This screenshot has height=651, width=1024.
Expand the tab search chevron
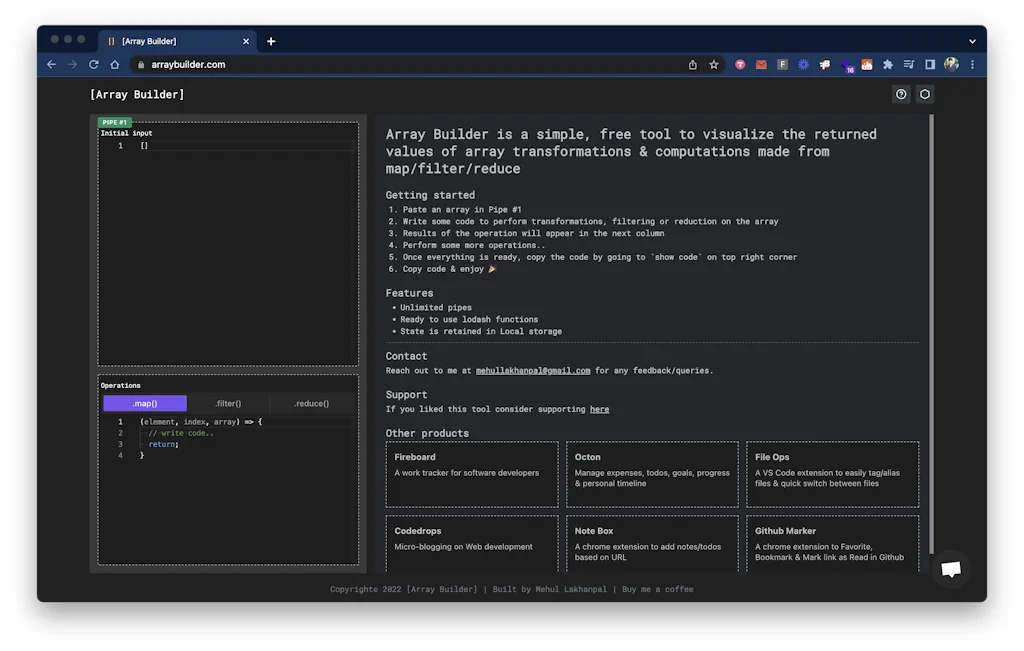point(972,41)
